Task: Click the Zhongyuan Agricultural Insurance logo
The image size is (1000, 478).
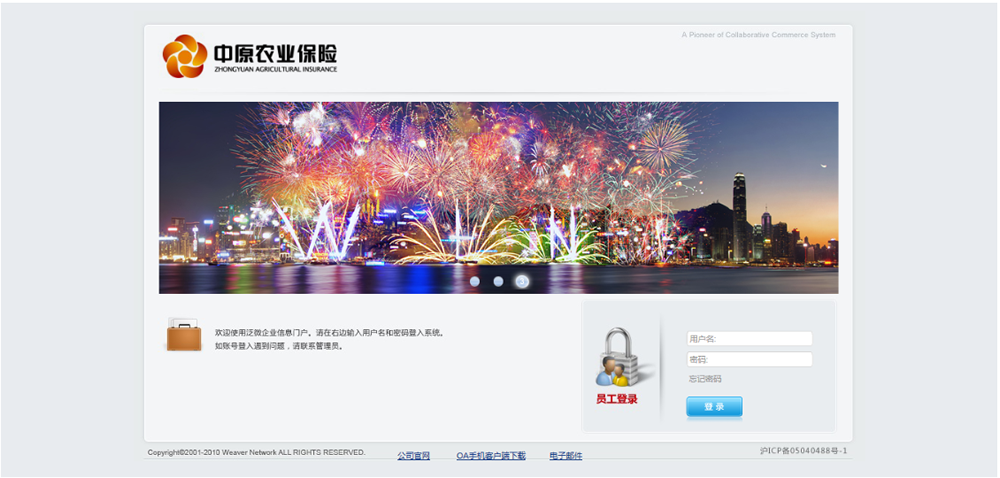Action: click(x=250, y=56)
